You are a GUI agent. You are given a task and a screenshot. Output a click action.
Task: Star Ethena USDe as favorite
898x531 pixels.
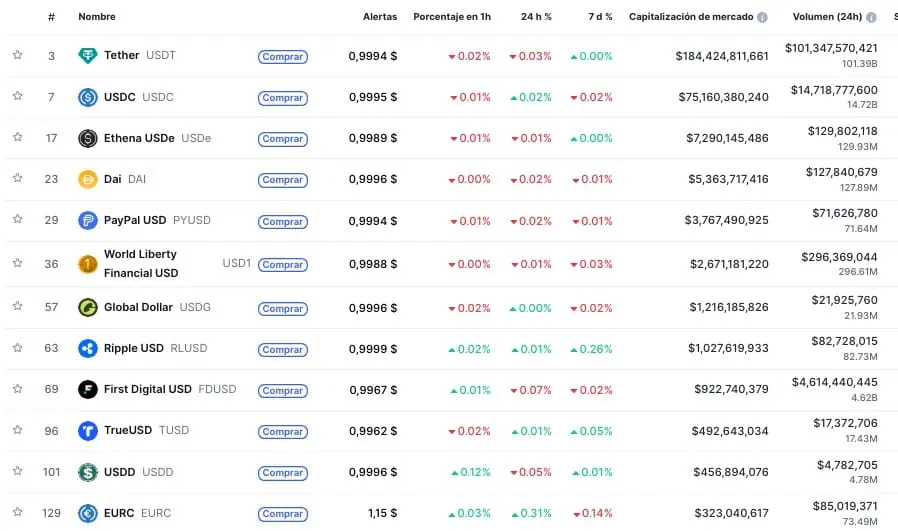(17, 138)
